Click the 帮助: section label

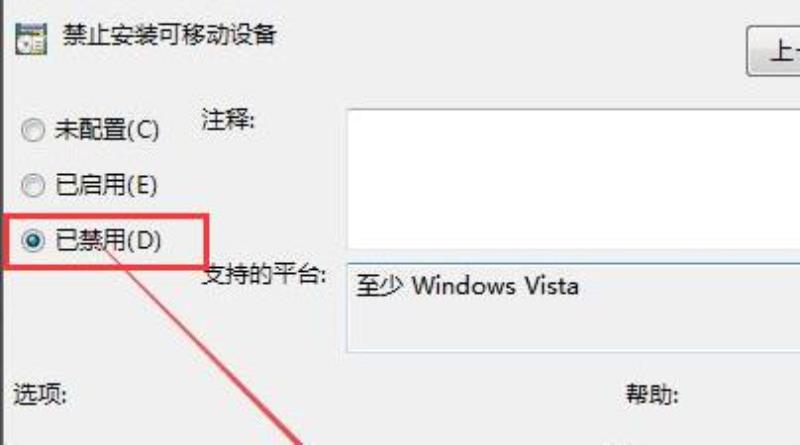(x=652, y=394)
